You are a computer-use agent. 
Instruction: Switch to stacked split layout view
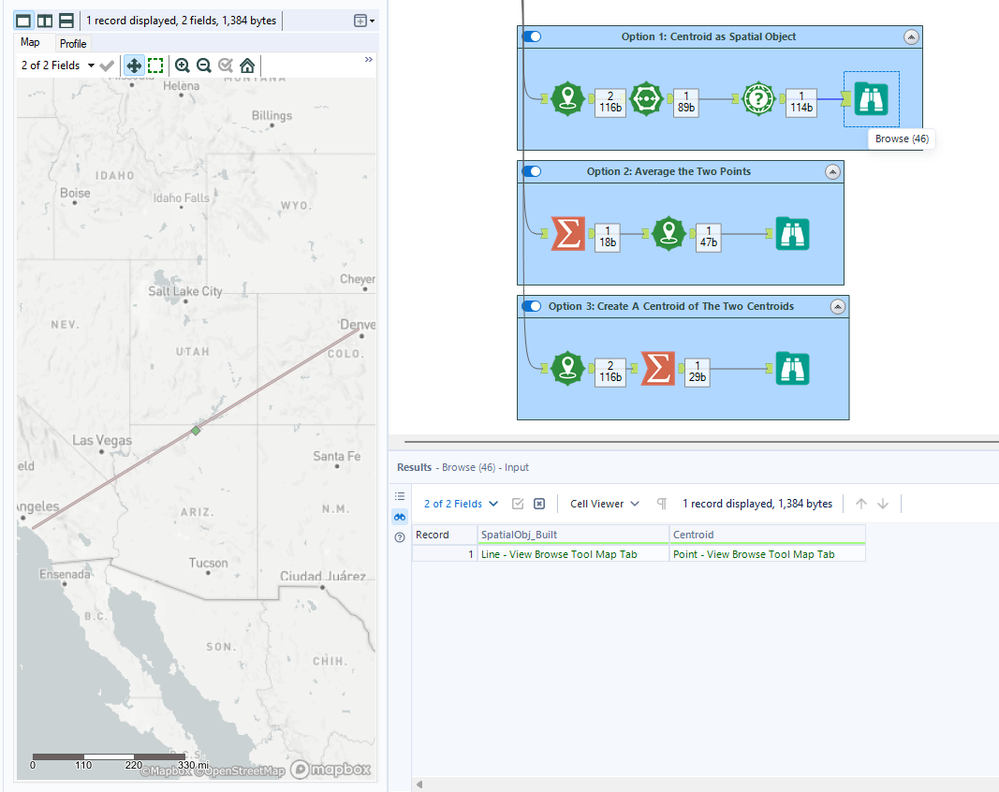point(66,20)
